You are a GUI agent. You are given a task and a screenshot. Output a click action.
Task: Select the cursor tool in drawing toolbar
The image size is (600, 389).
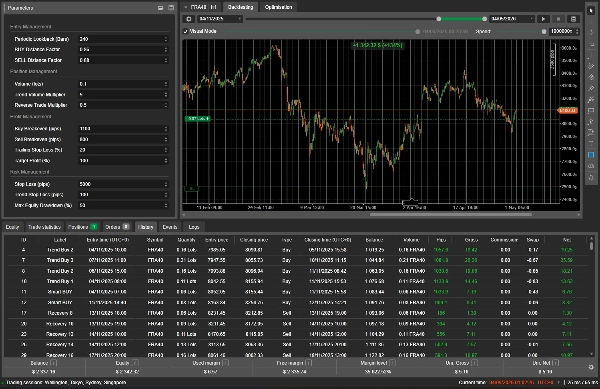coord(591,11)
